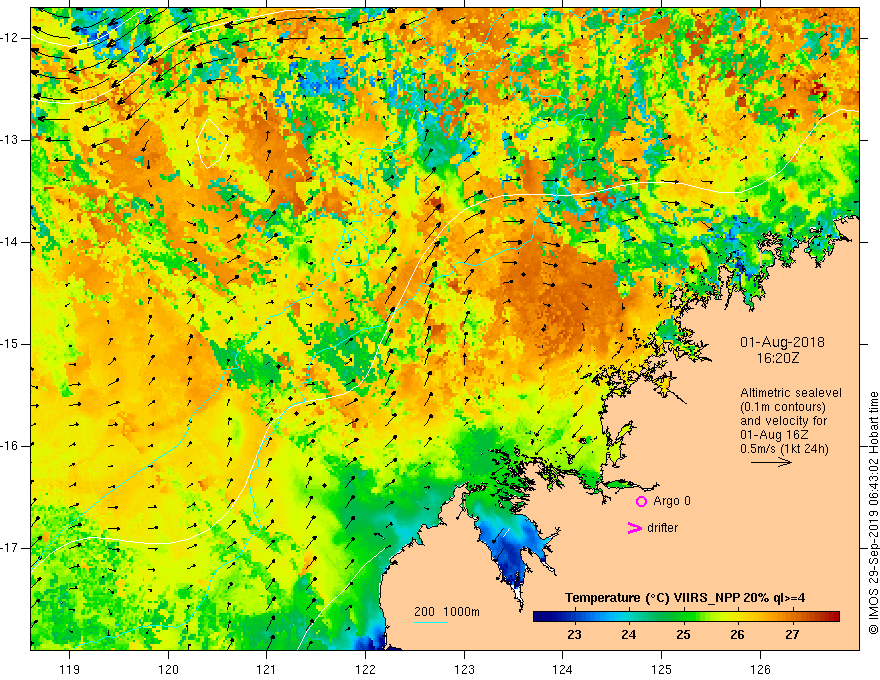Image resolution: width=880 pixels, height=680 pixels.
Task: Click the '121' longitude axis label
Action: tap(267, 669)
